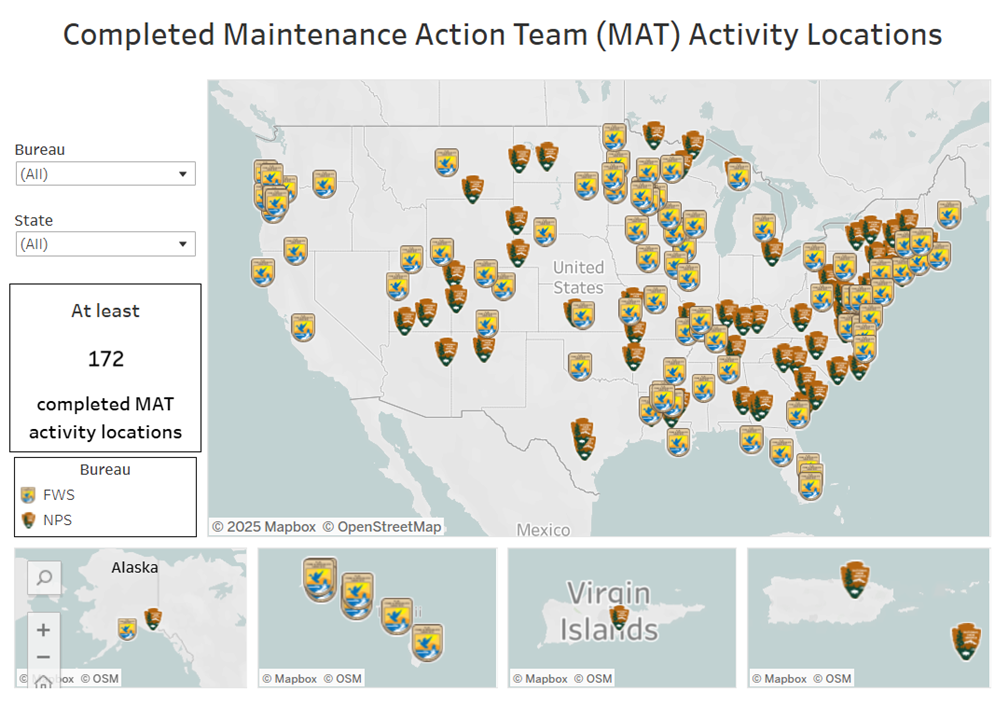Image resolution: width=1003 pixels, height=706 pixels.
Task: Select the westernmost FWS marker in the Hawaii map
Action: click(x=319, y=579)
